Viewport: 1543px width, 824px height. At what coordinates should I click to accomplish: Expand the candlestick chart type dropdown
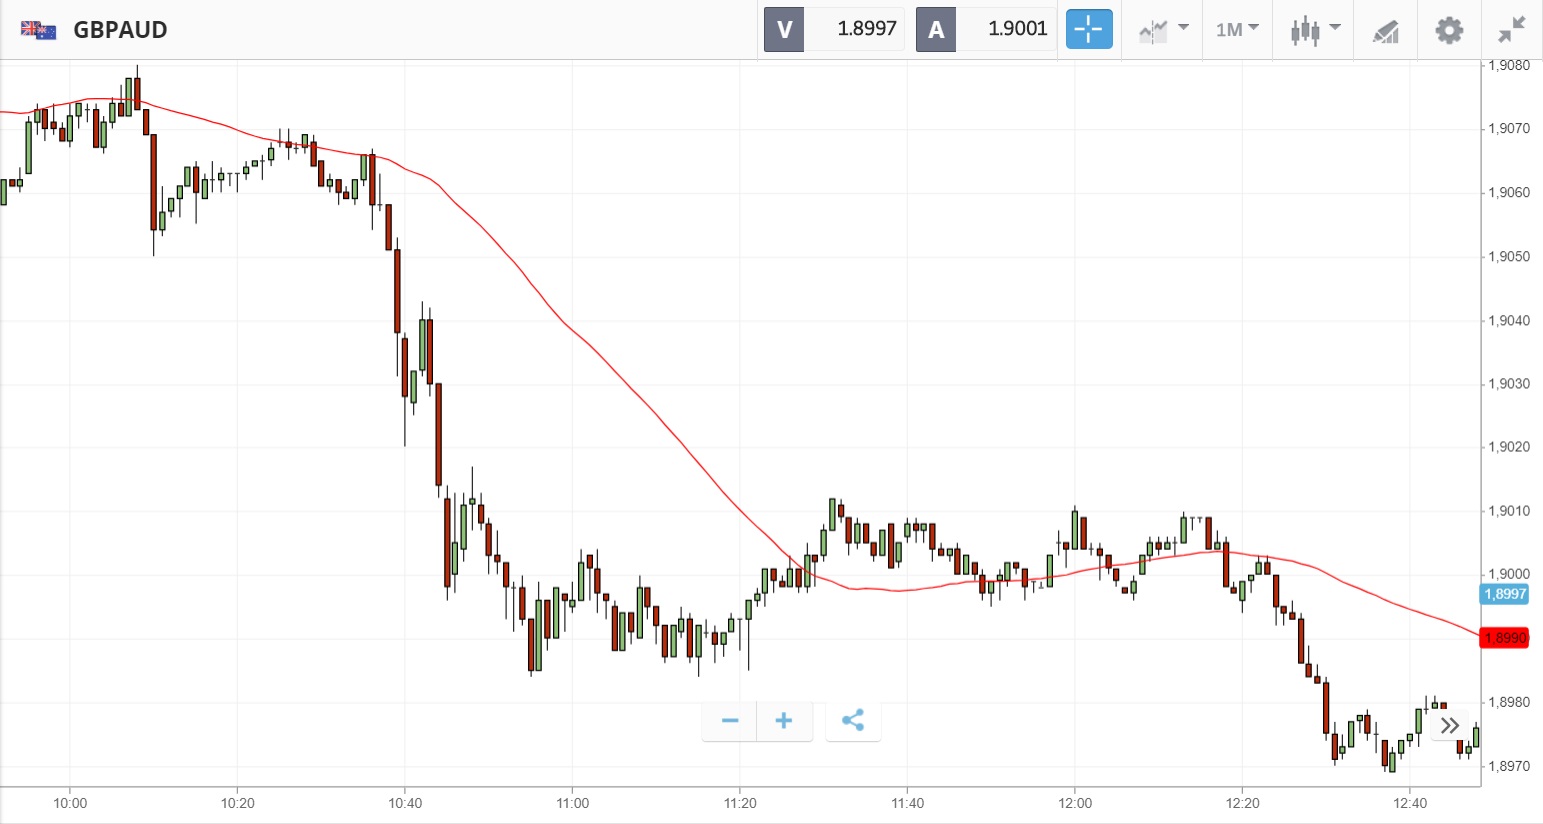pyautogui.click(x=1314, y=30)
